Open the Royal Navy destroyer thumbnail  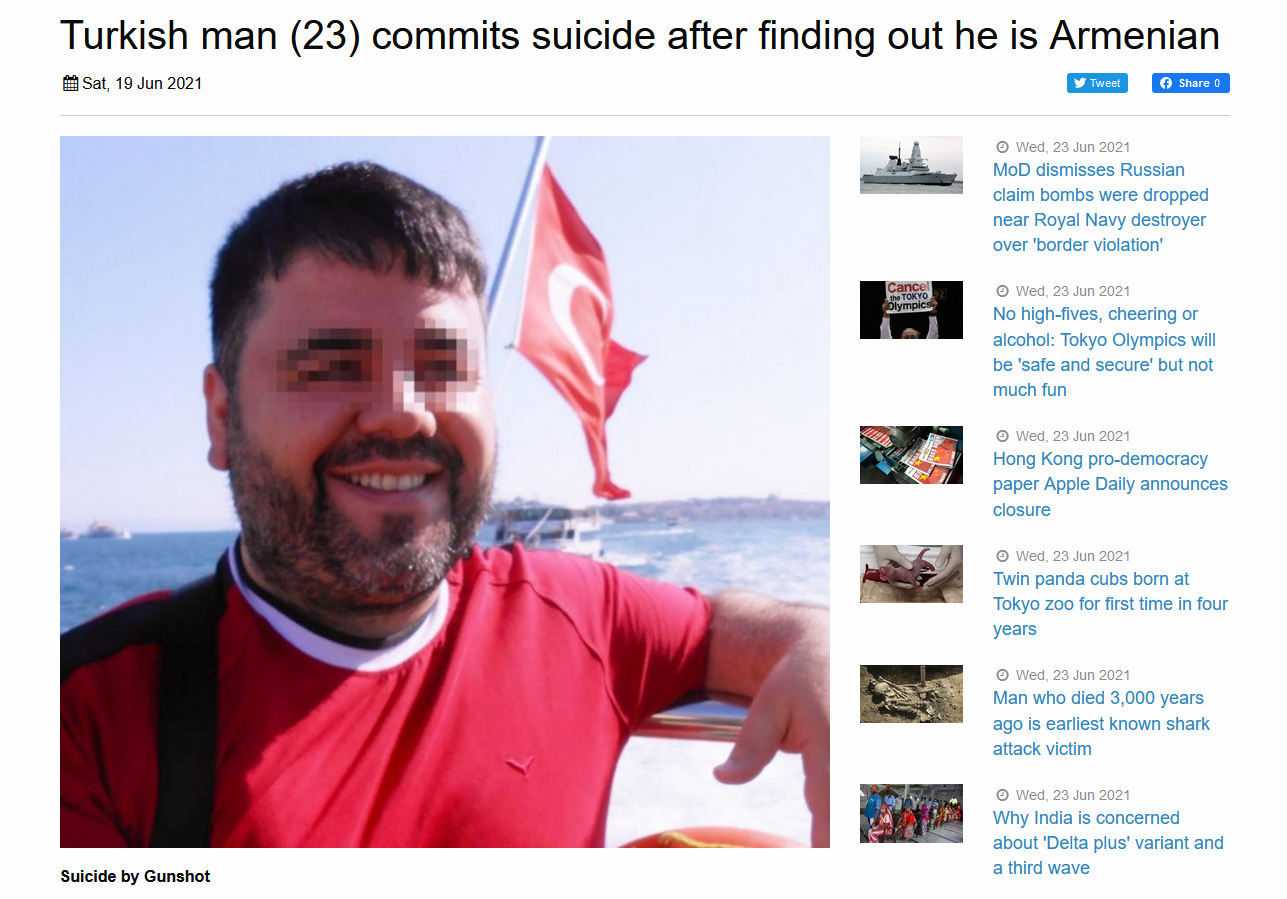(911, 165)
